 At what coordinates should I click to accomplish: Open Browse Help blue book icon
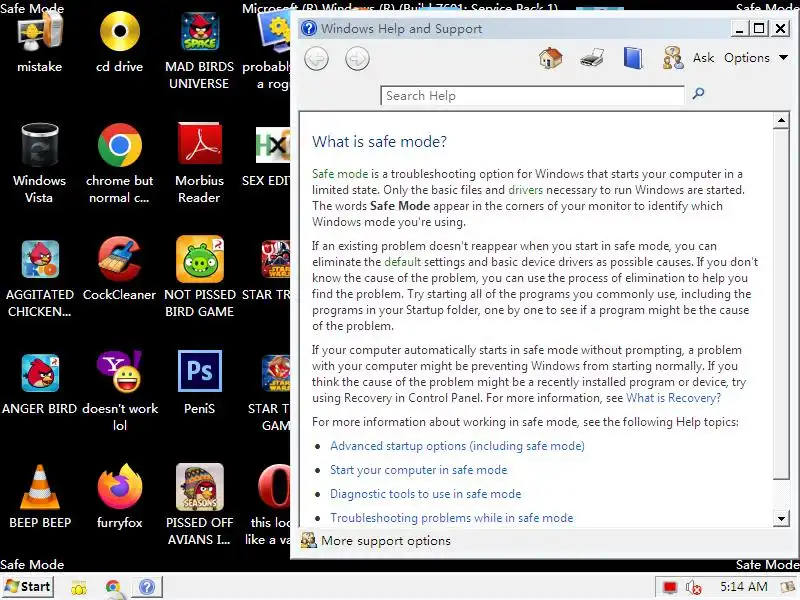(x=633, y=58)
